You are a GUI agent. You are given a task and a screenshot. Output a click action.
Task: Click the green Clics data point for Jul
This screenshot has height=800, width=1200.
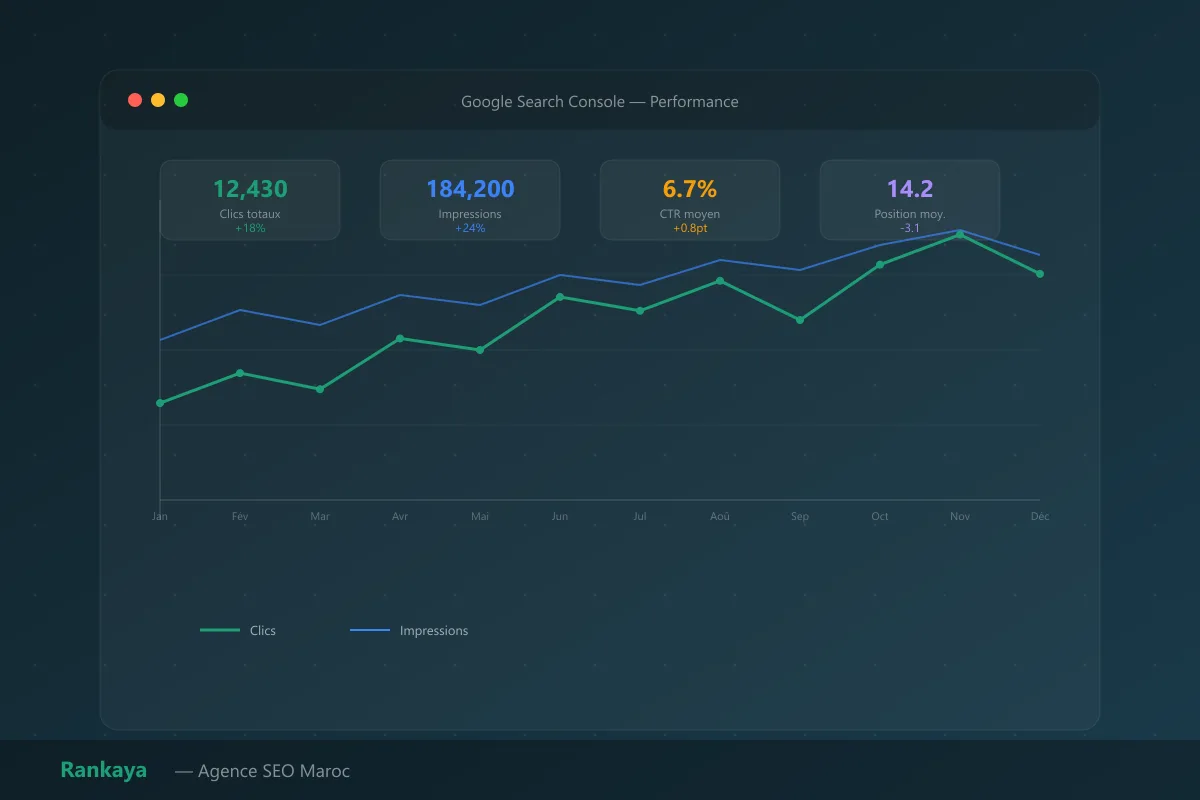[x=640, y=311]
